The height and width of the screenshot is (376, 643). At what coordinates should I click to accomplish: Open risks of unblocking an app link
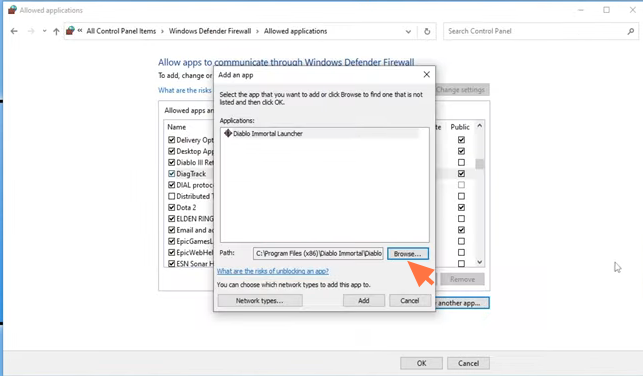tap(273, 271)
